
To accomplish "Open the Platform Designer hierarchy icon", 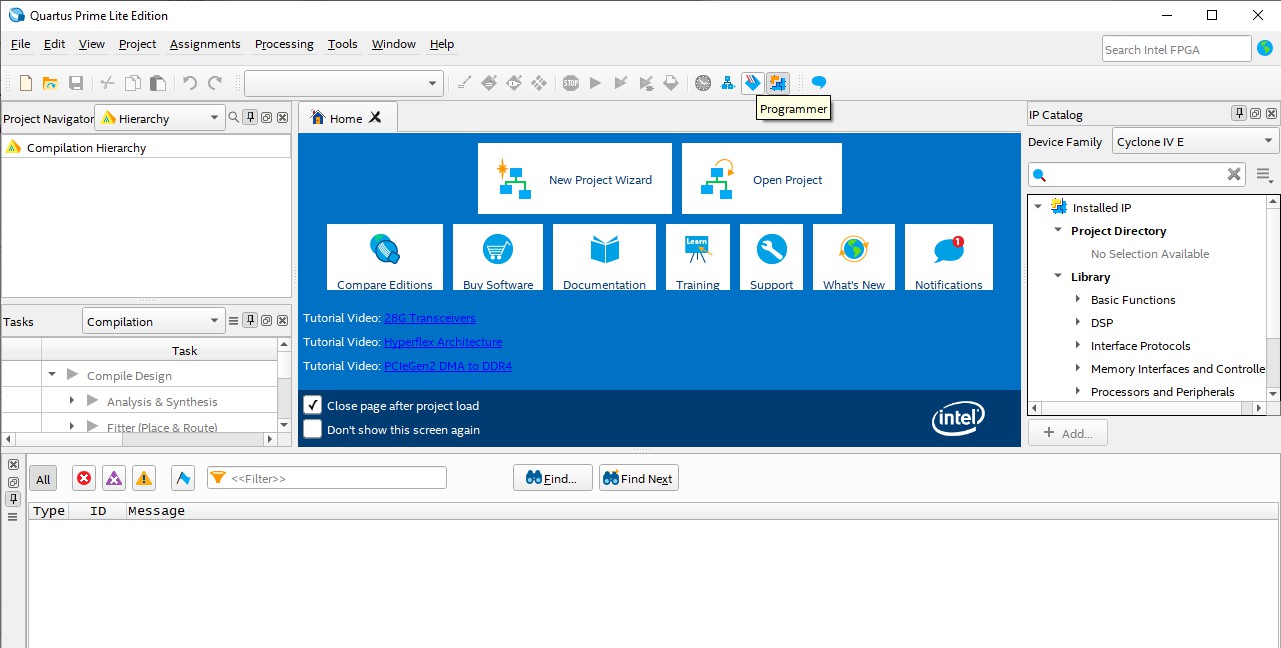I will [x=728, y=83].
